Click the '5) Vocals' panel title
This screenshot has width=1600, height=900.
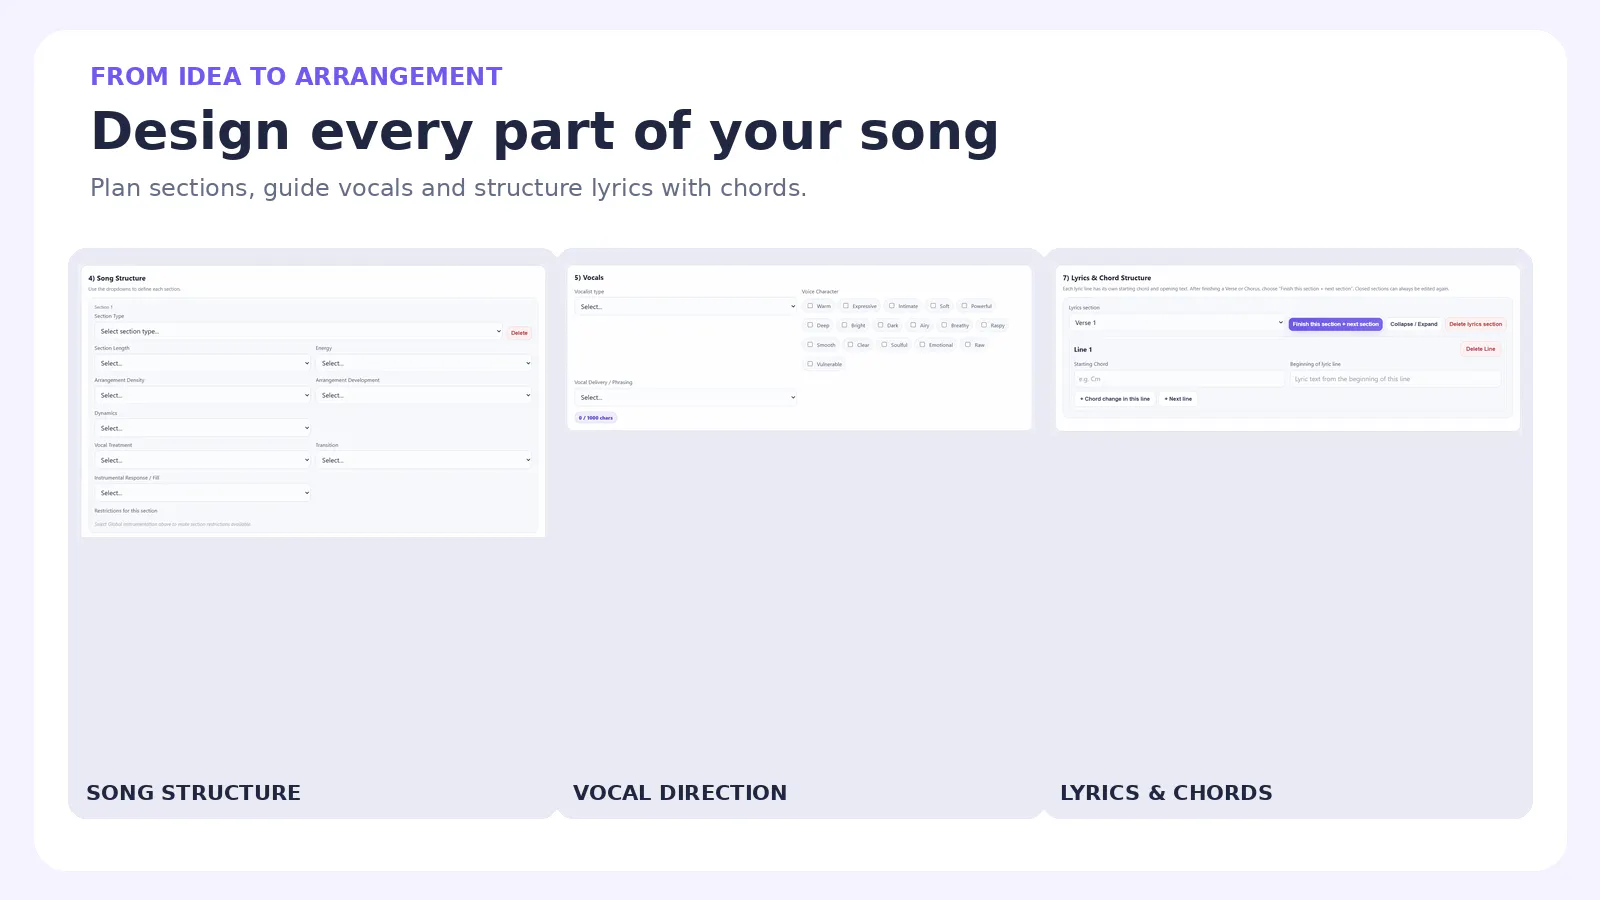[x=589, y=277]
